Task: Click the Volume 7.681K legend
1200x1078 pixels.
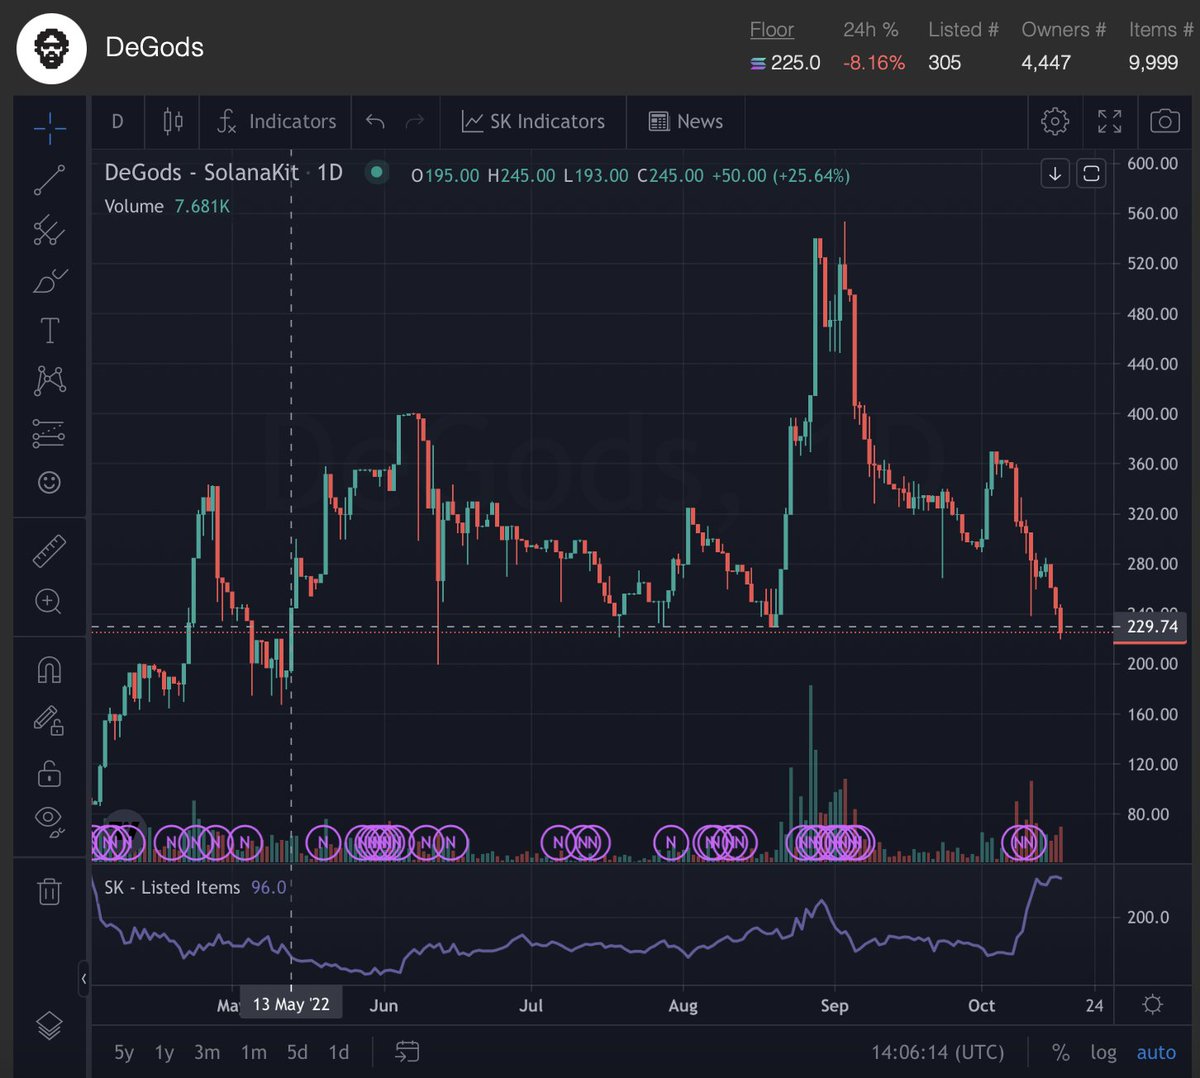Action: pyautogui.click(x=167, y=206)
